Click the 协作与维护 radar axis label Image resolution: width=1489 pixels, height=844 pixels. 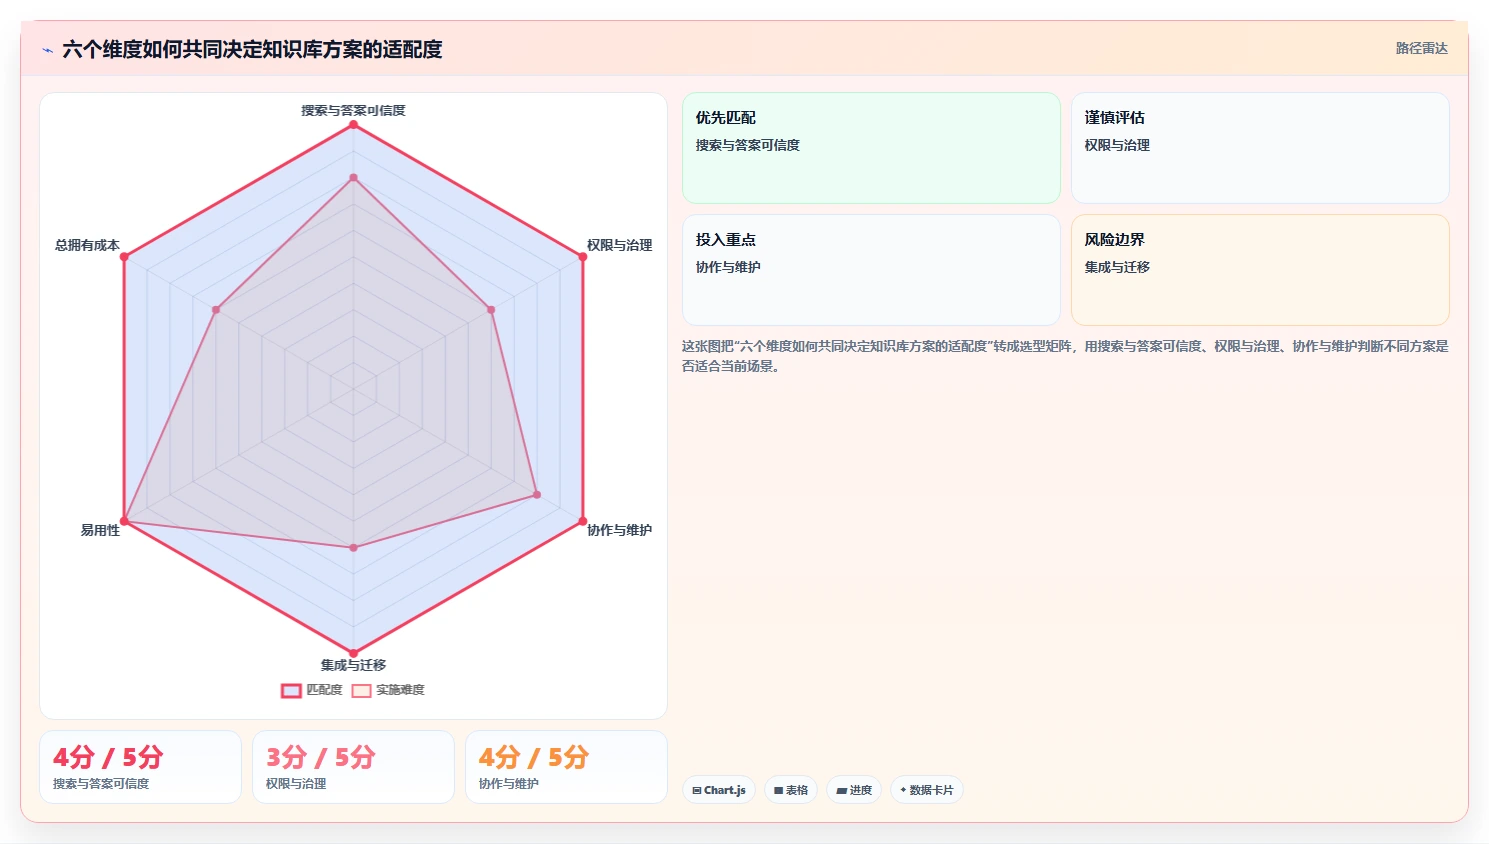click(619, 530)
